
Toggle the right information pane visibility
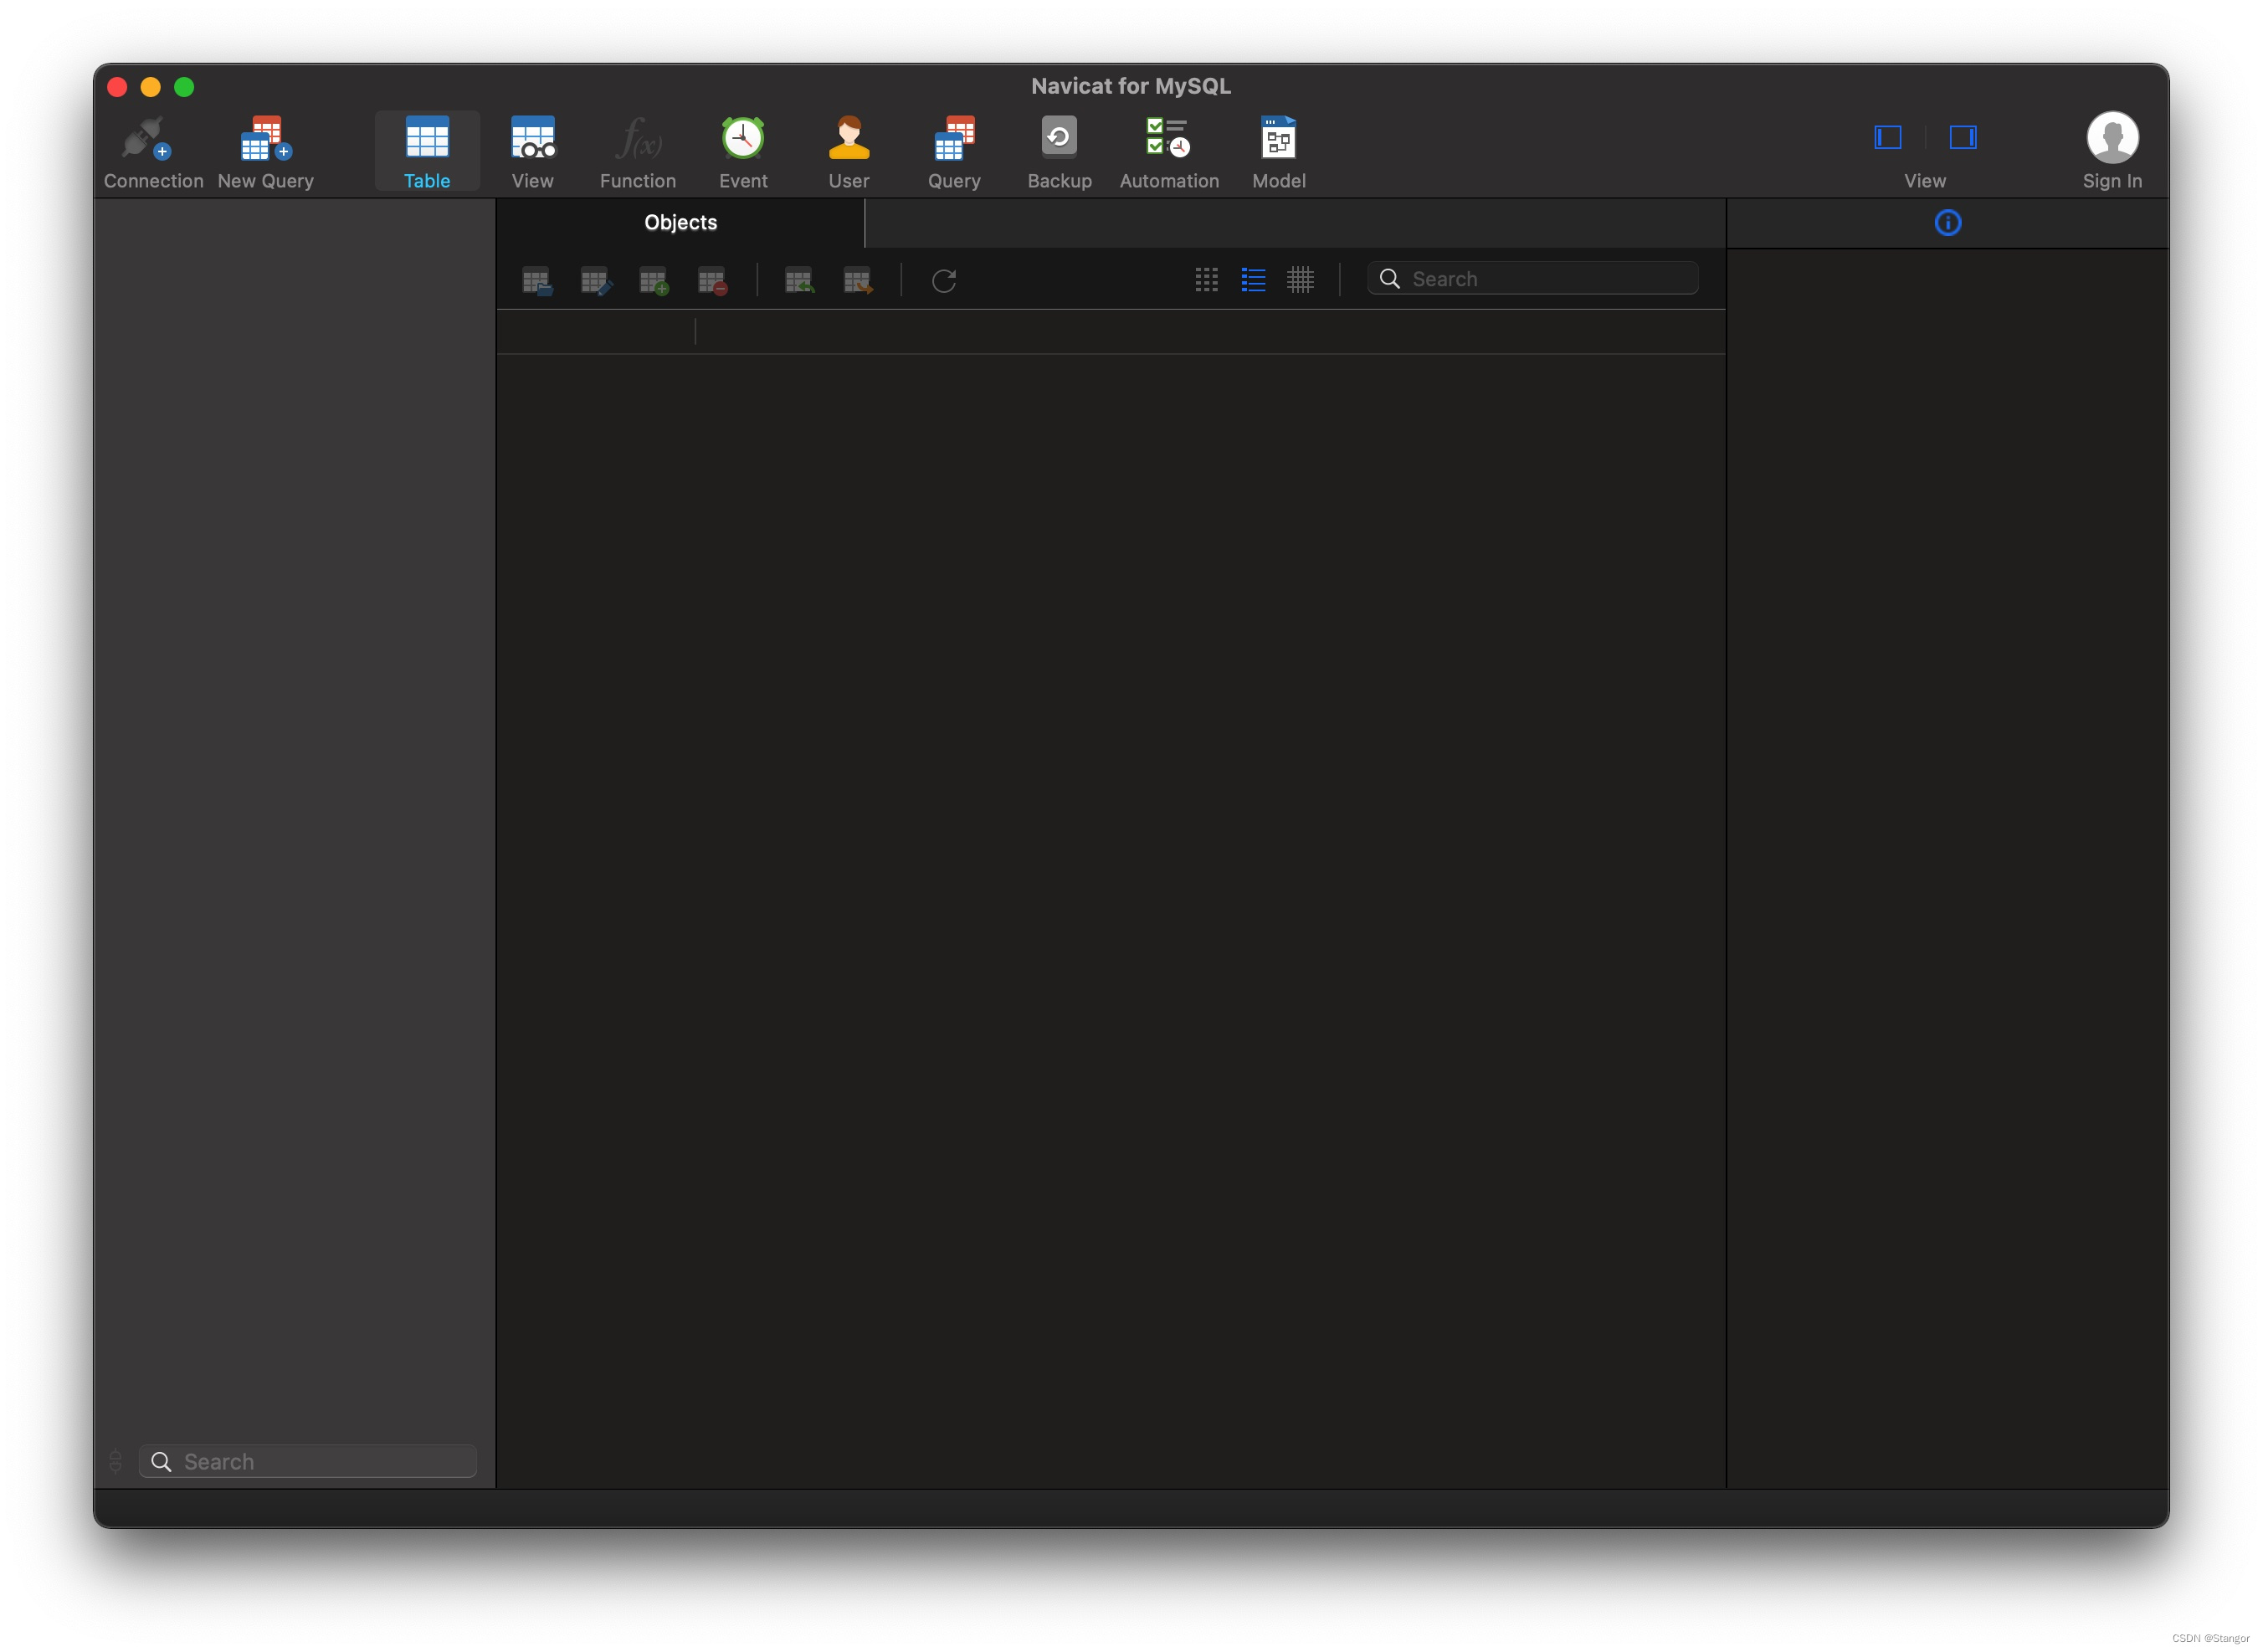click(x=1962, y=137)
